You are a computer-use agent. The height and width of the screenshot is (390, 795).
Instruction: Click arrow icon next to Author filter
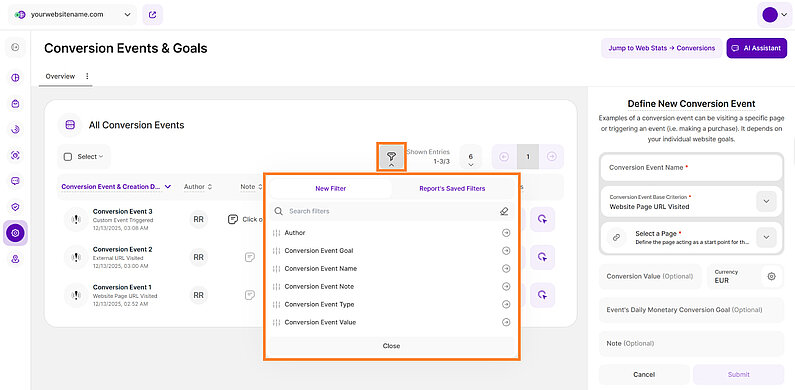coord(506,233)
